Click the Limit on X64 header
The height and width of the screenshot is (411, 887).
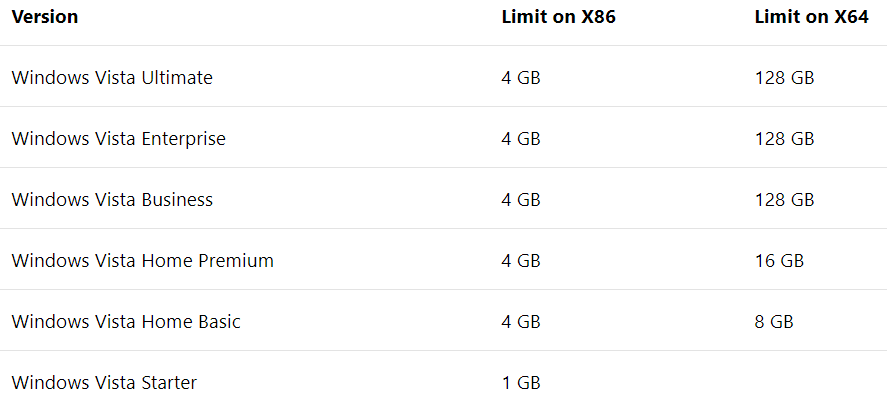811,17
